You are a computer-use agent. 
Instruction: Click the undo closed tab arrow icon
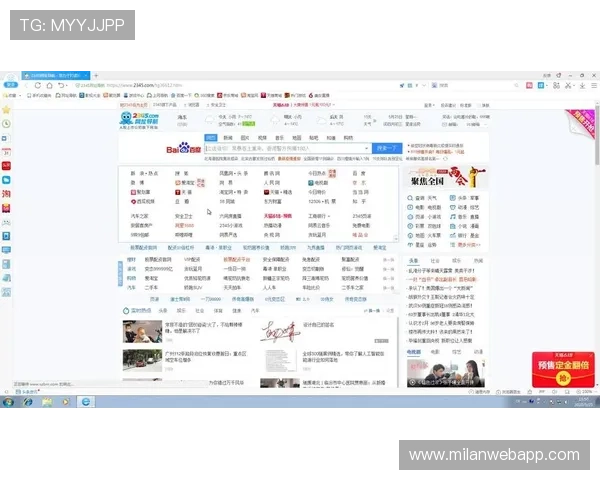(x=61, y=85)
